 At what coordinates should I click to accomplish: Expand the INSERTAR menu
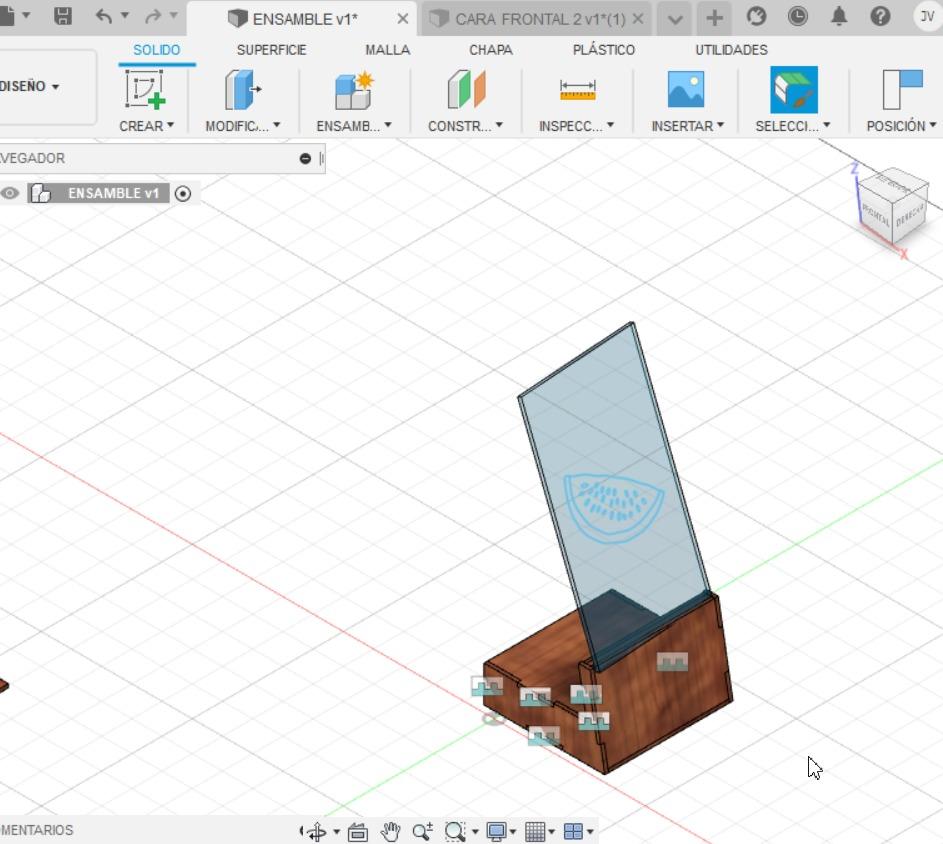click(x=687, y=126)
